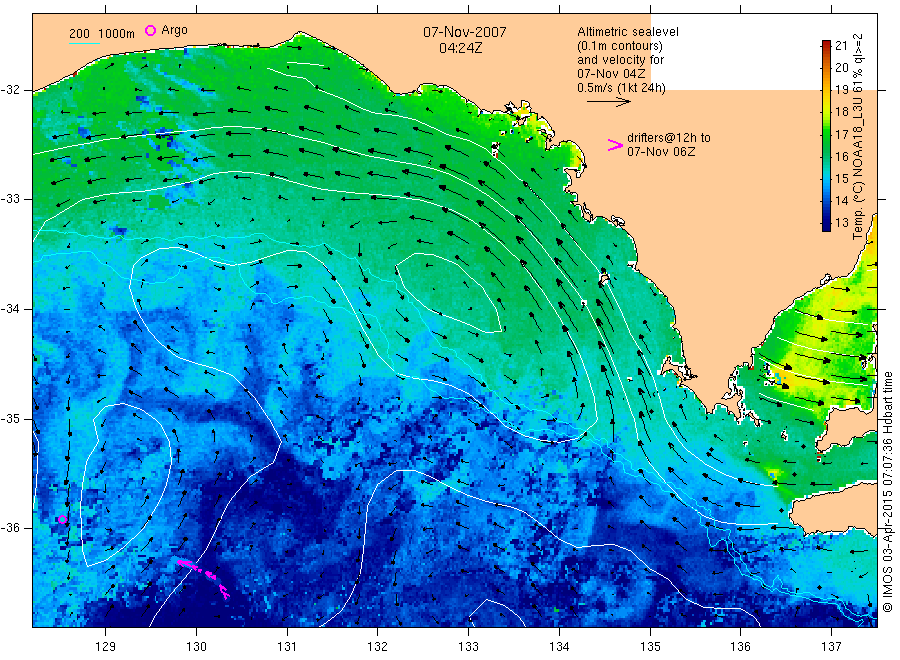Click the 'drifters@12h to' label
The image size is (900, 660).
(x=669, y=138)
